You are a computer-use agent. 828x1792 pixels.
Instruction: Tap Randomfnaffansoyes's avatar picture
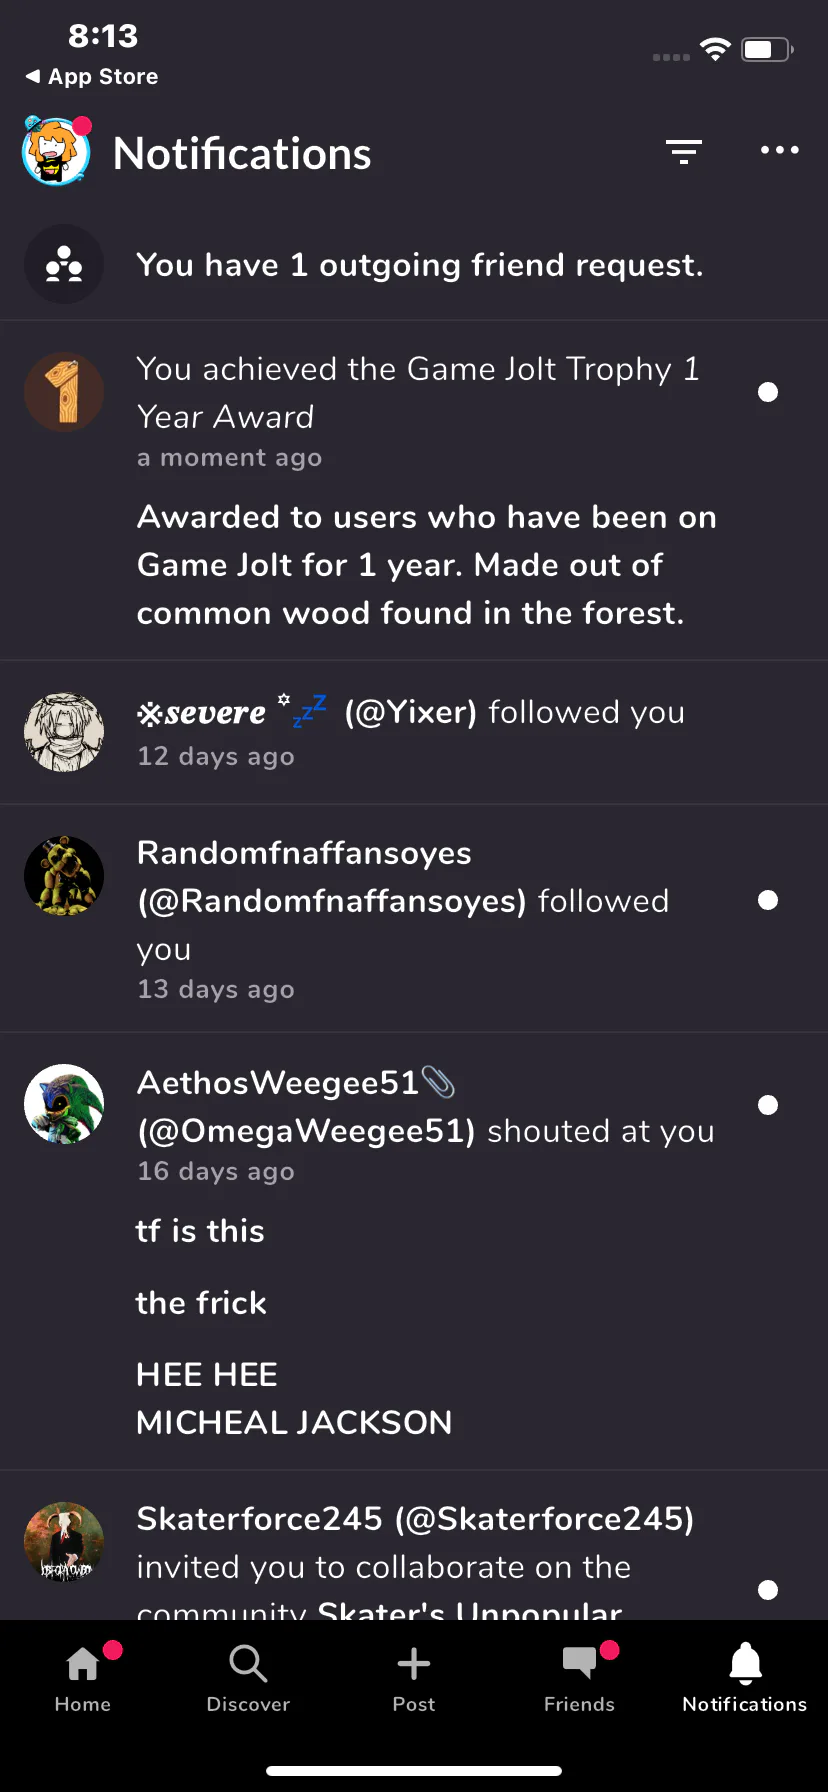point(64,876)
